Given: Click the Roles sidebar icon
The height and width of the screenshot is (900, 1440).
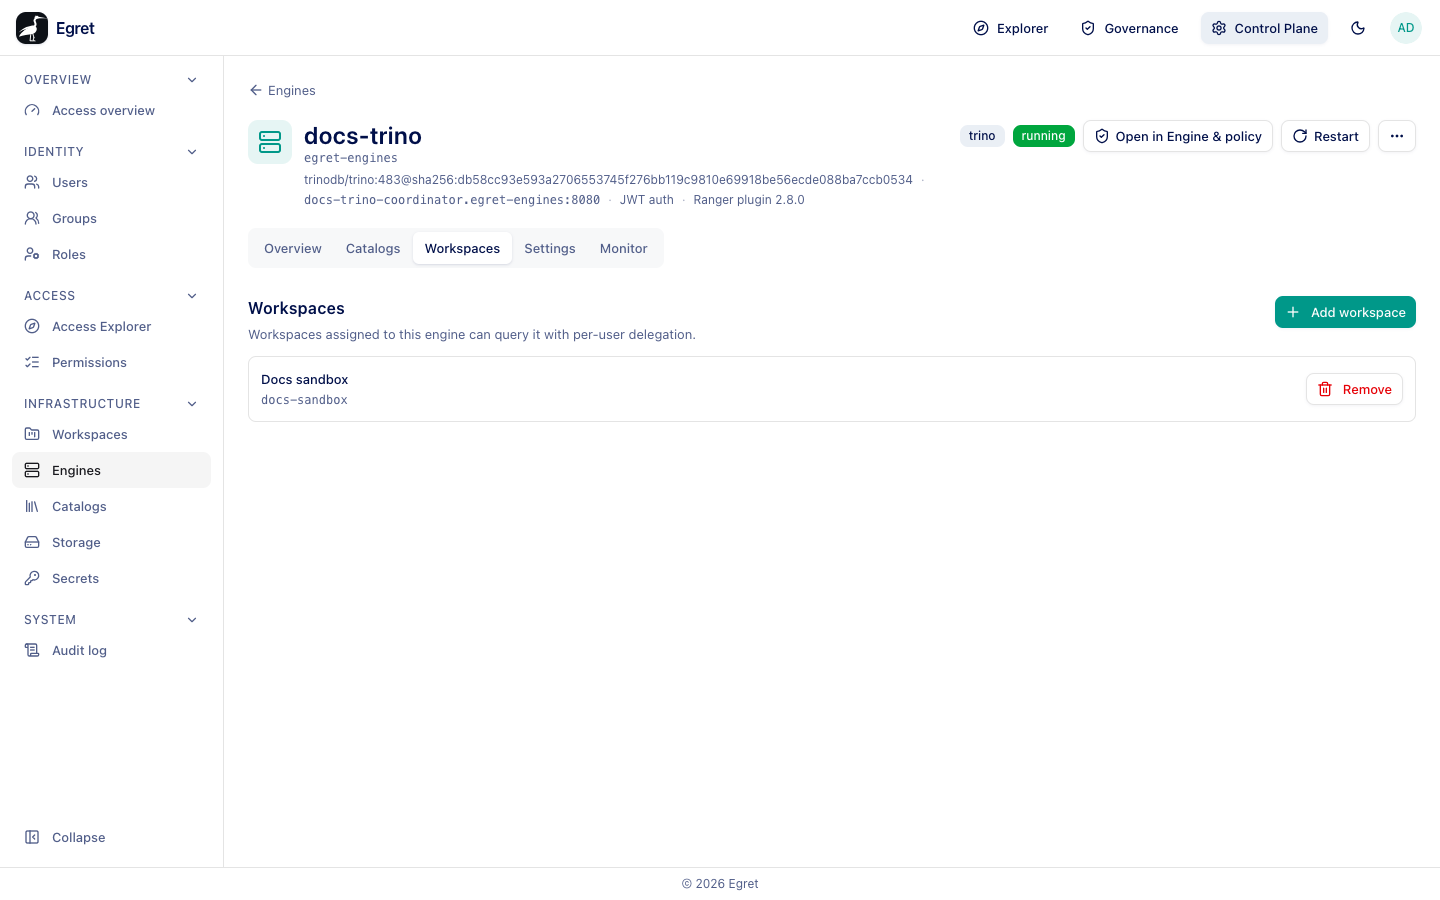Looking at the screenshot, I should click(x=32, y=254).
